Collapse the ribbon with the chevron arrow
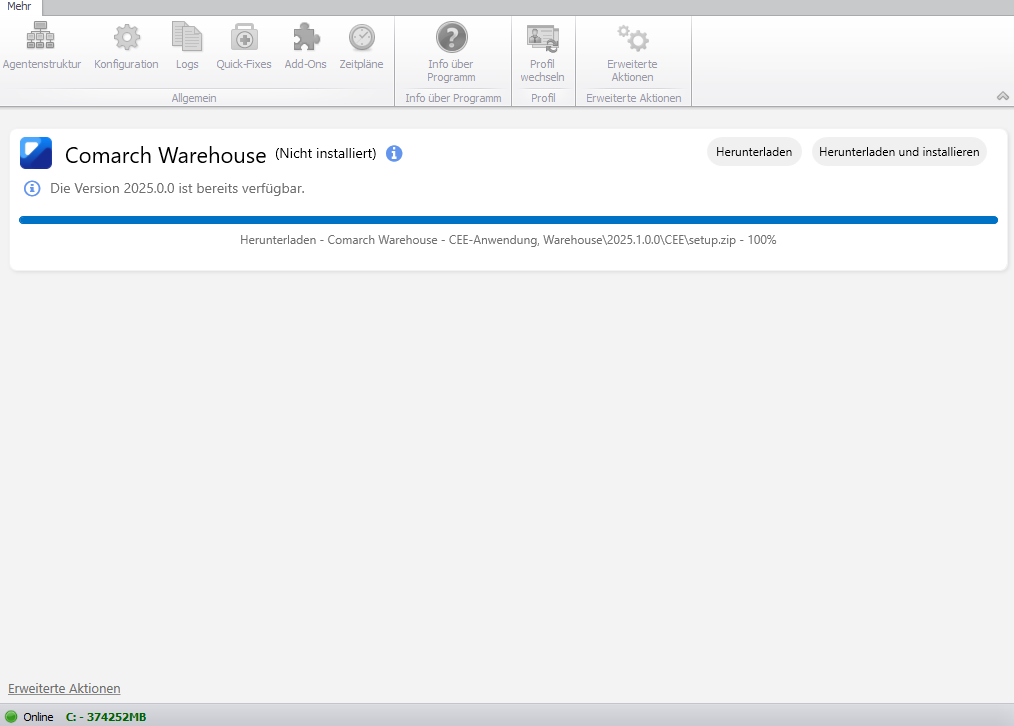Screen dimensions: 1014x726 tap(1002, 96)
